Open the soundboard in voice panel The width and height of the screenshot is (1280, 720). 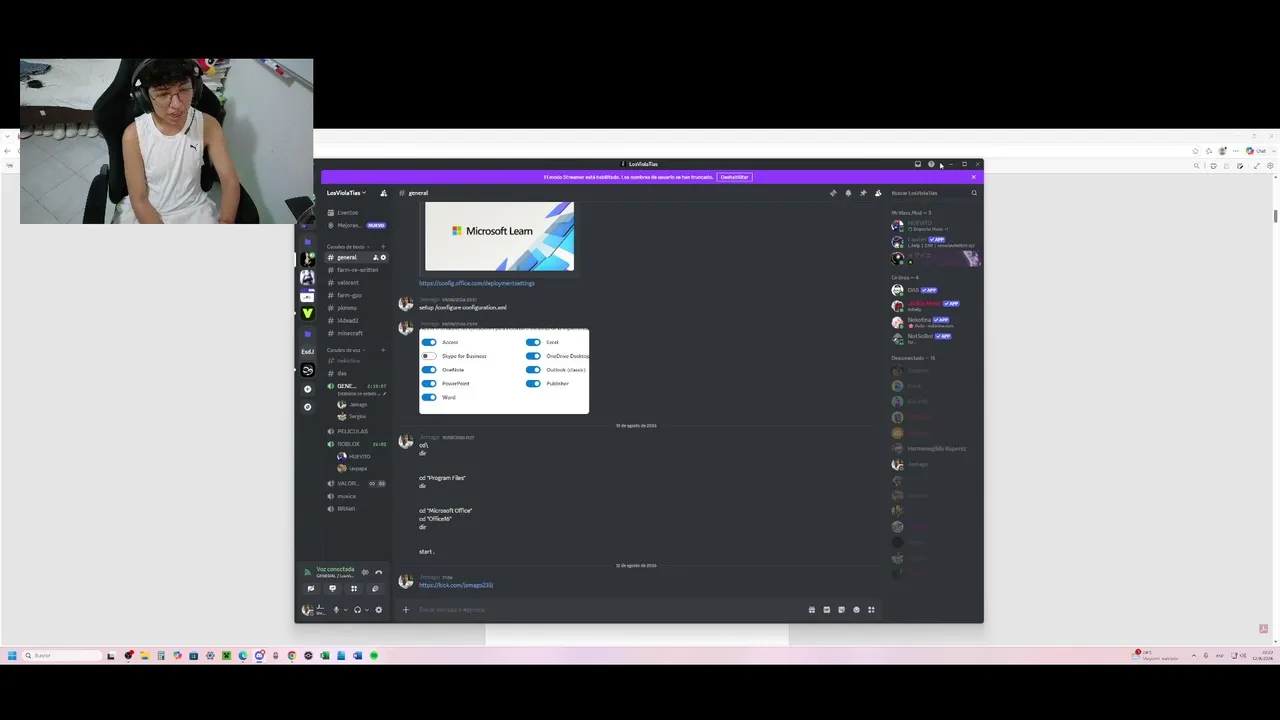pyautogui.click(x=375, y=589)
